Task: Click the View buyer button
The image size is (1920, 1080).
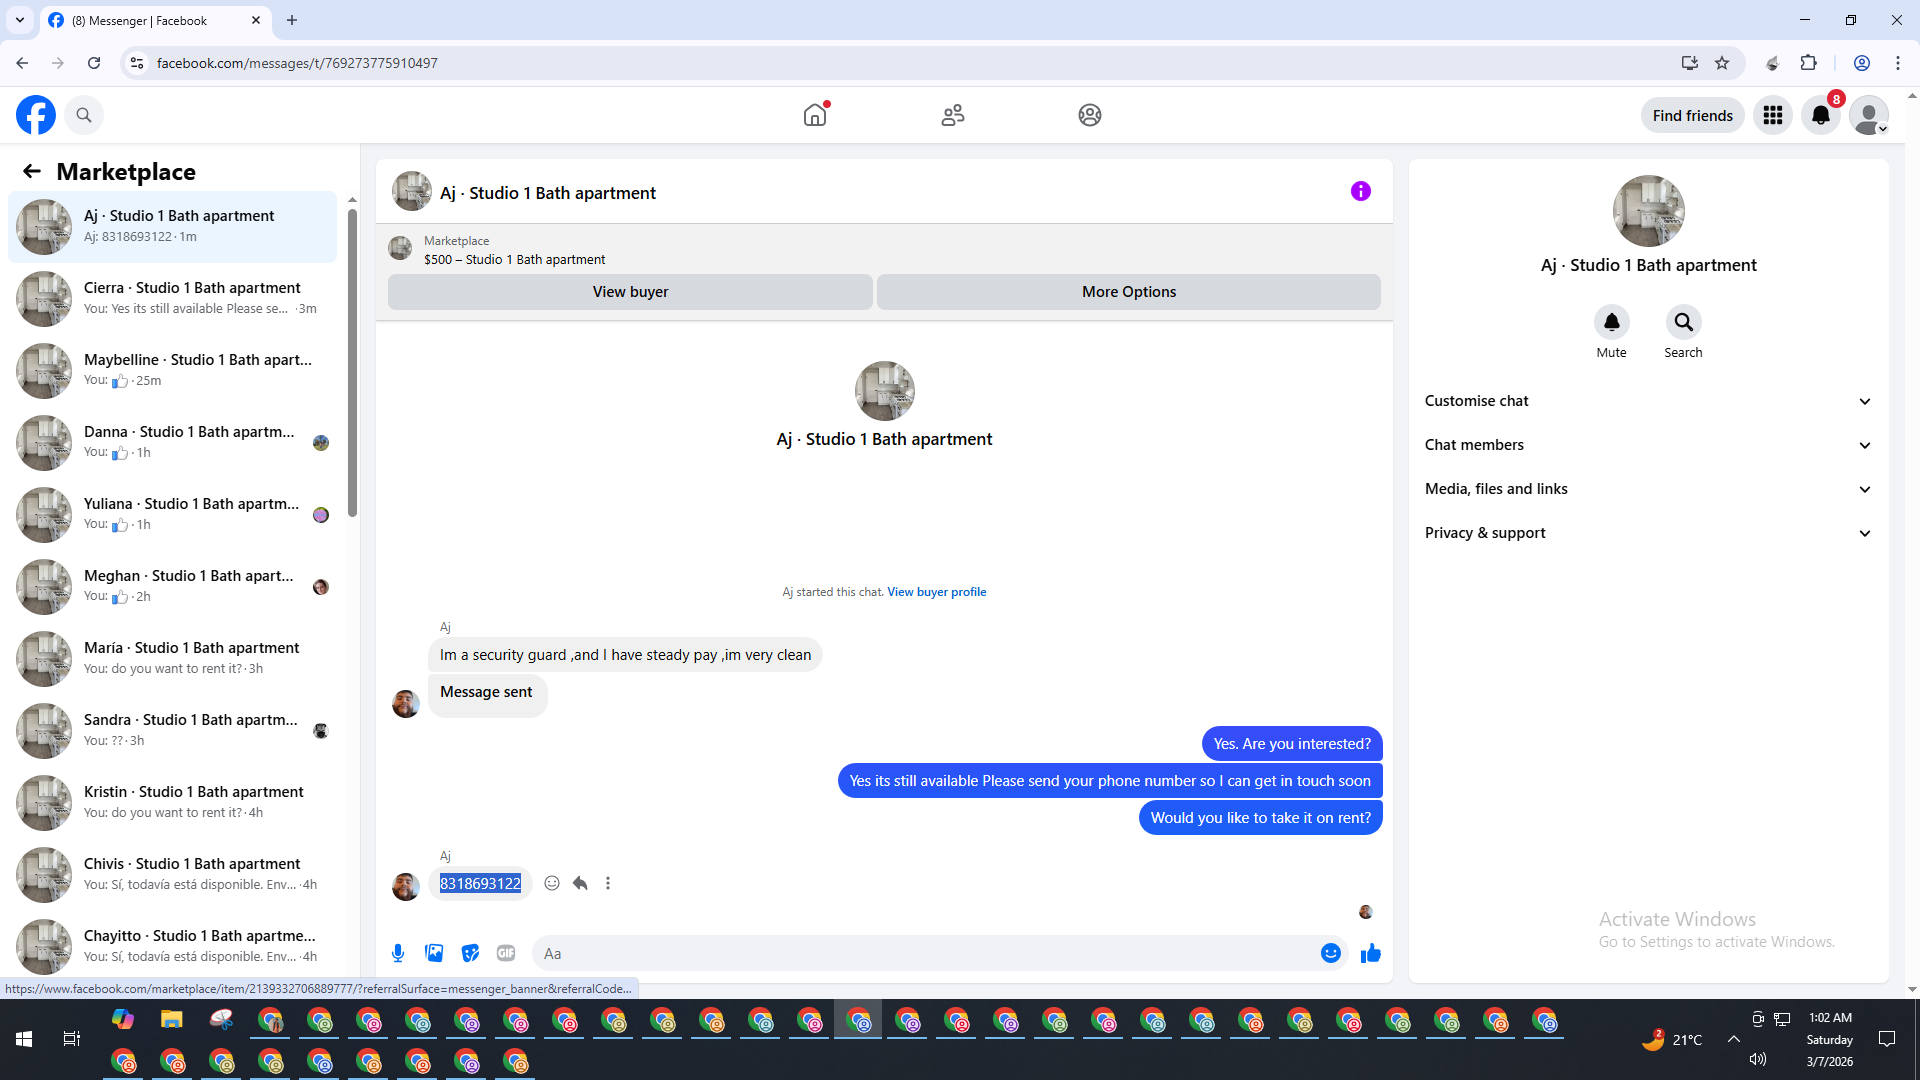Action: coord(630,292)
